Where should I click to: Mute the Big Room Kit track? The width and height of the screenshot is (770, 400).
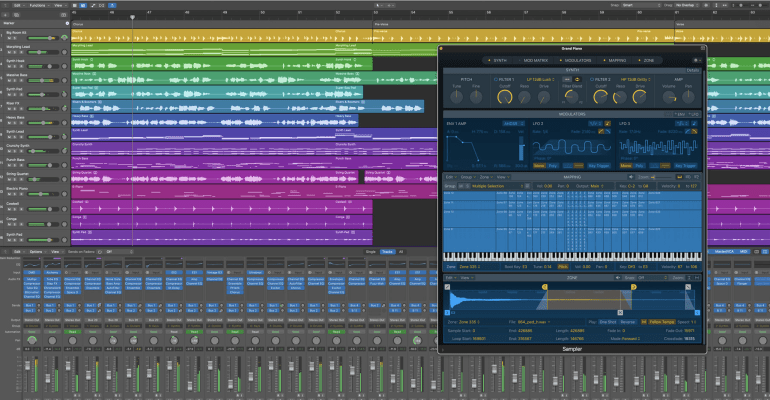tap(9, 38)
